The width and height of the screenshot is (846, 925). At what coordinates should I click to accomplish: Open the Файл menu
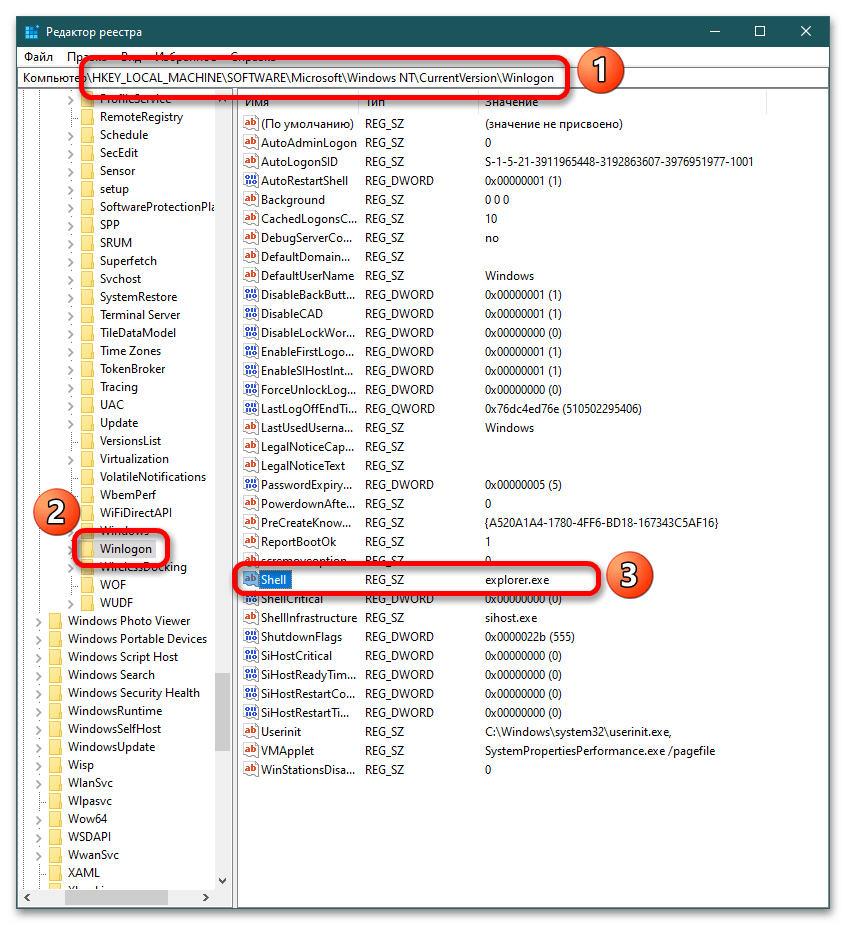click(x=38, y=57)
